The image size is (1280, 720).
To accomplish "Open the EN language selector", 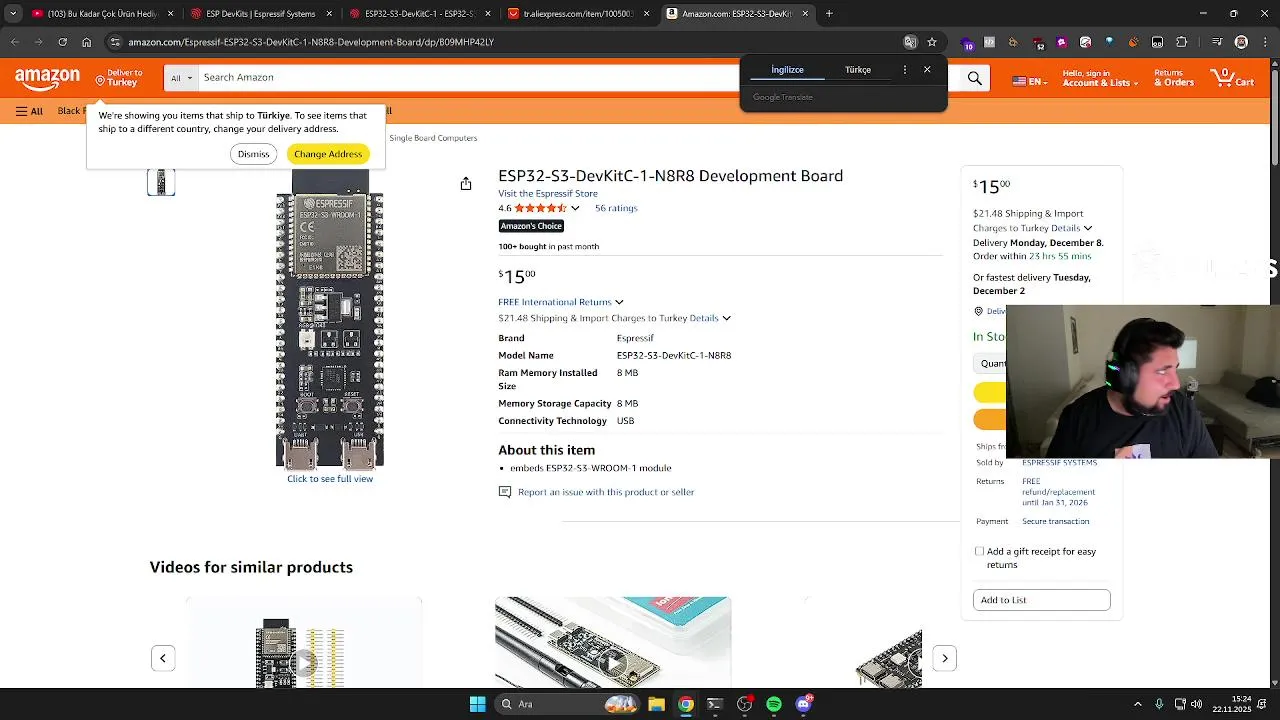I will coord(1030,82).
